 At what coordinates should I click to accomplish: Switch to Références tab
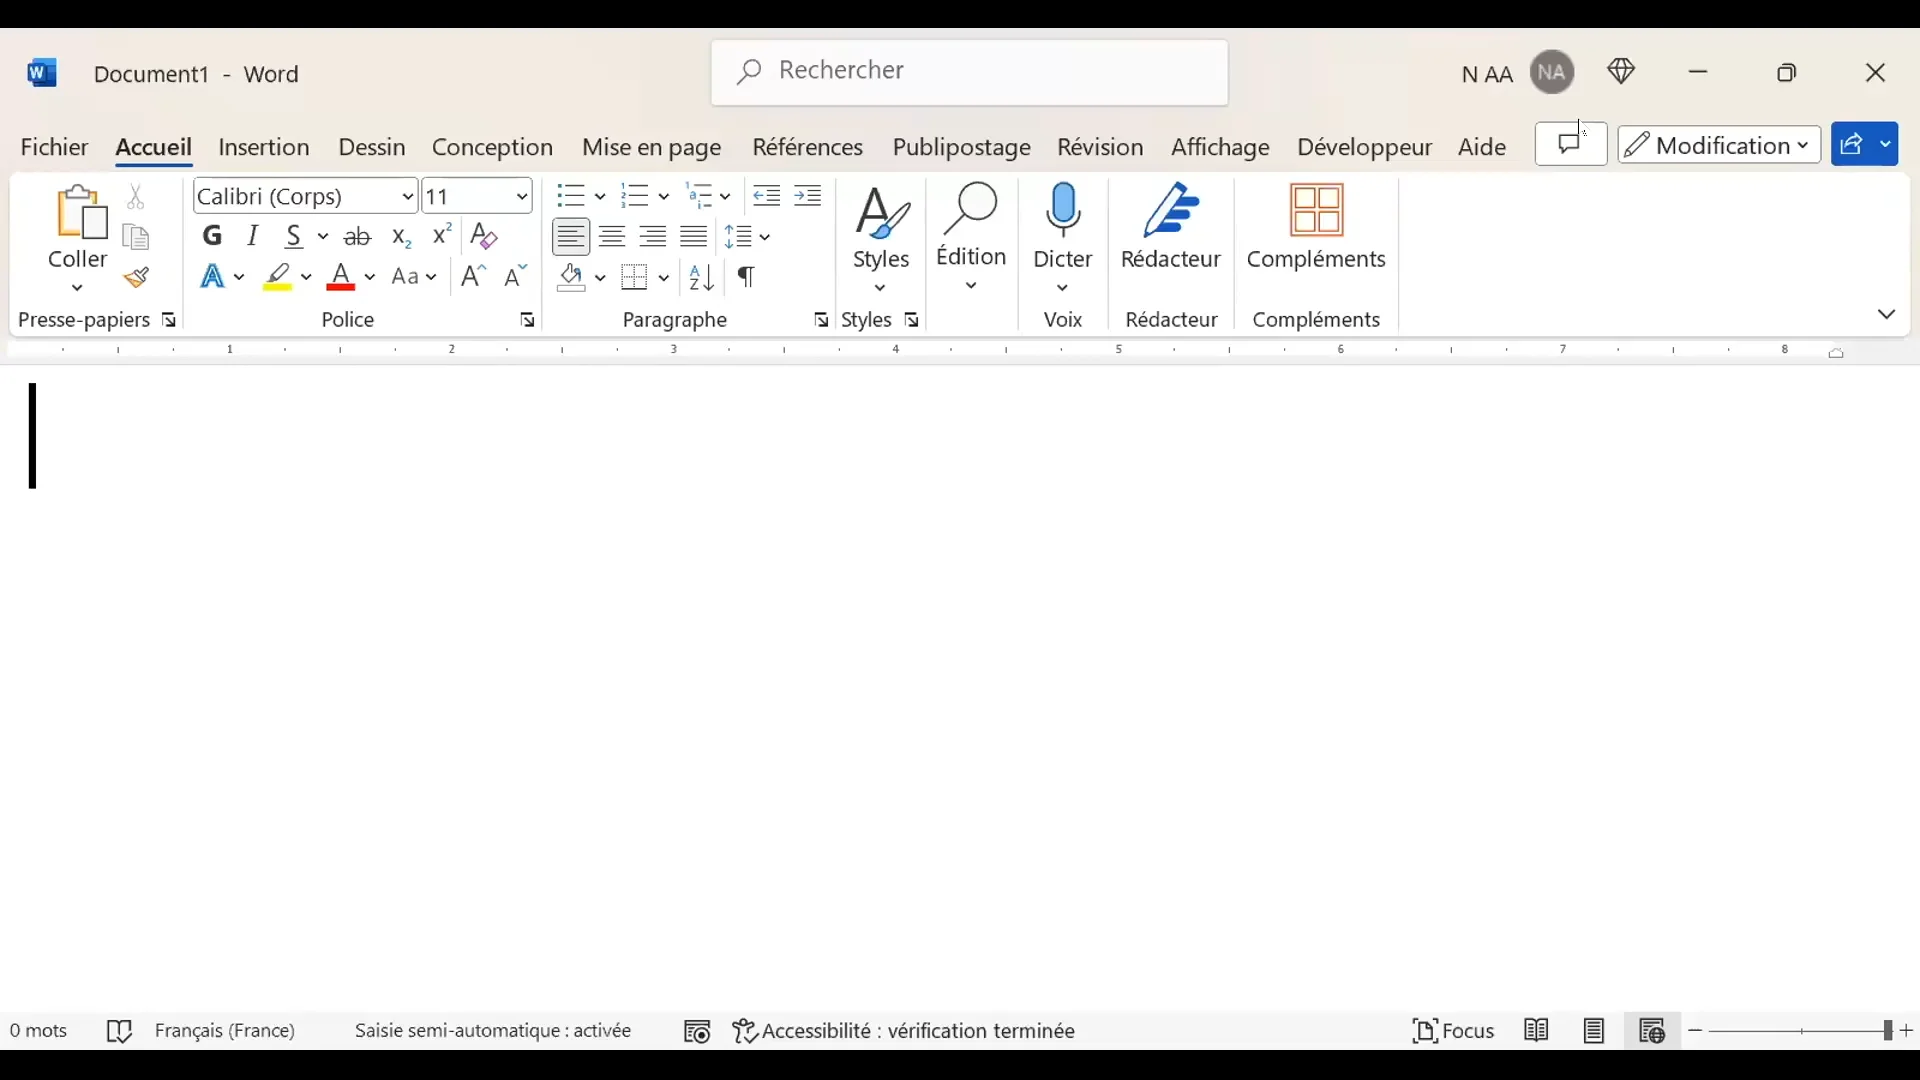tap(809, 148)
